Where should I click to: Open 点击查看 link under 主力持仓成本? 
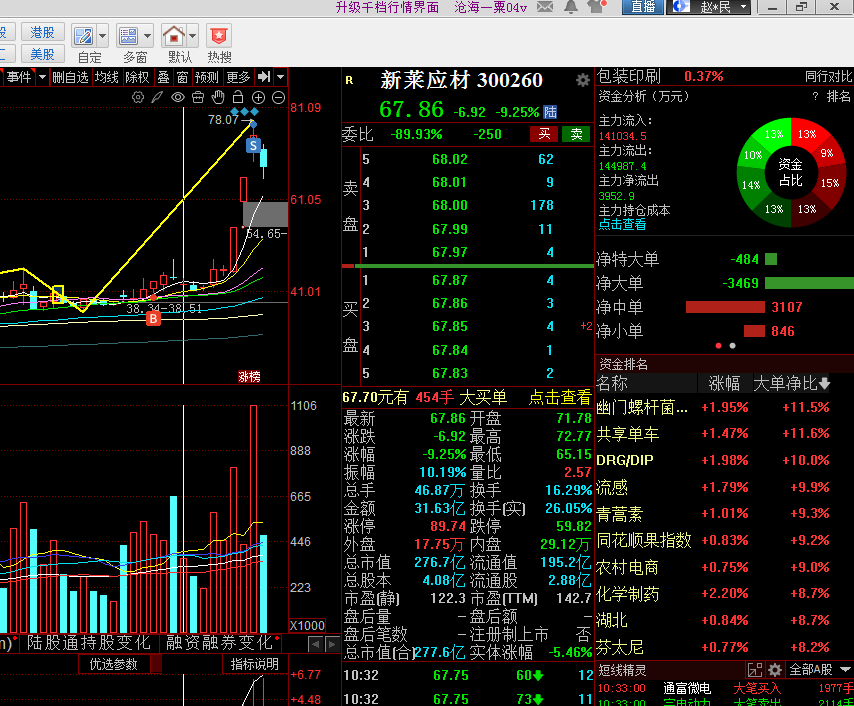point(622,224)
